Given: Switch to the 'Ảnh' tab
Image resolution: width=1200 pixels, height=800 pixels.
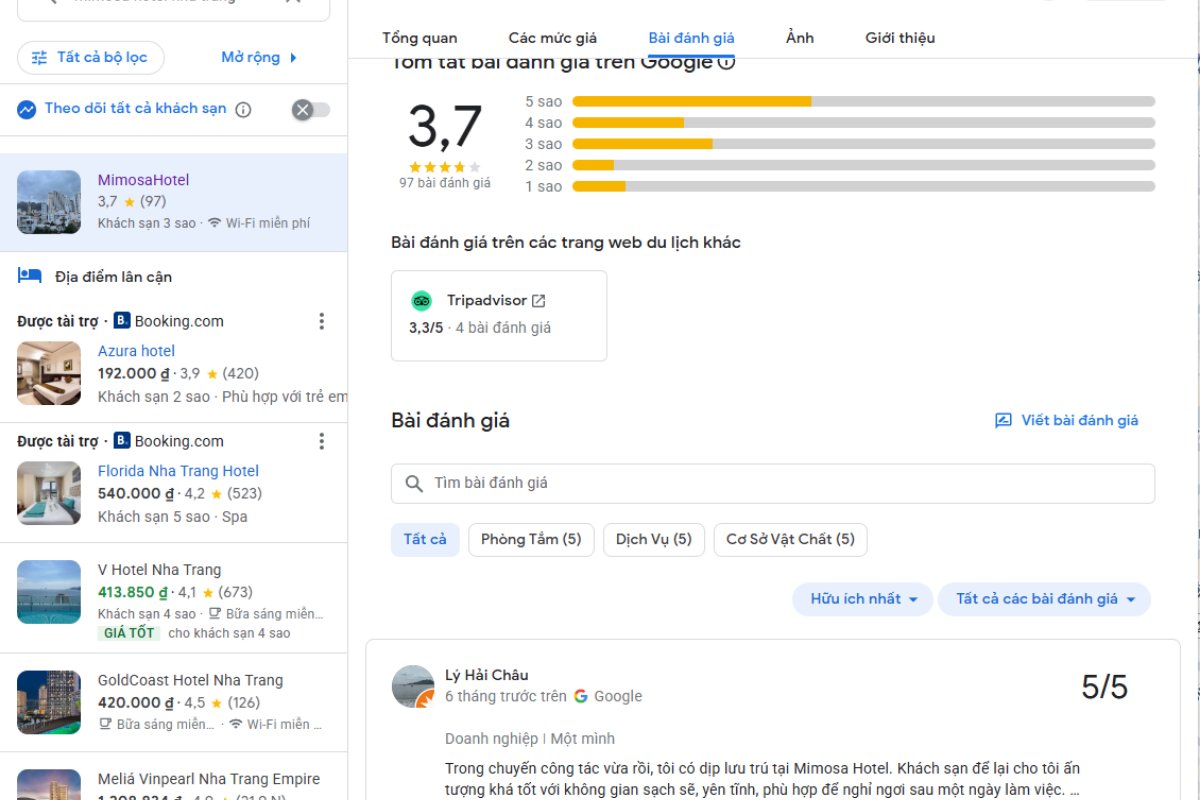Looking at the screenshot, I should point(798,37).
